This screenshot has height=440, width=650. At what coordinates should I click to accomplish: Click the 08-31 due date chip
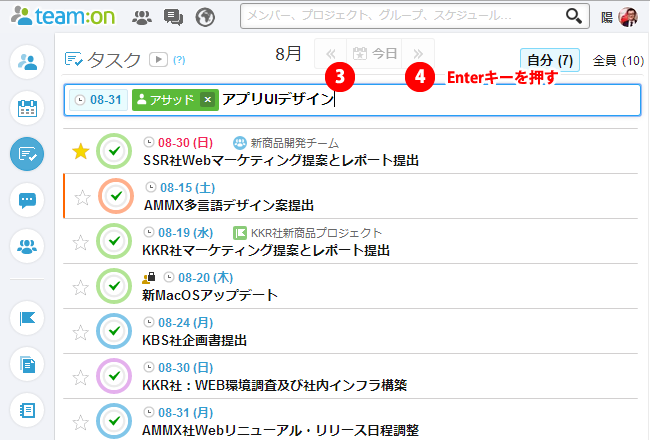click(x=99, y=100)
